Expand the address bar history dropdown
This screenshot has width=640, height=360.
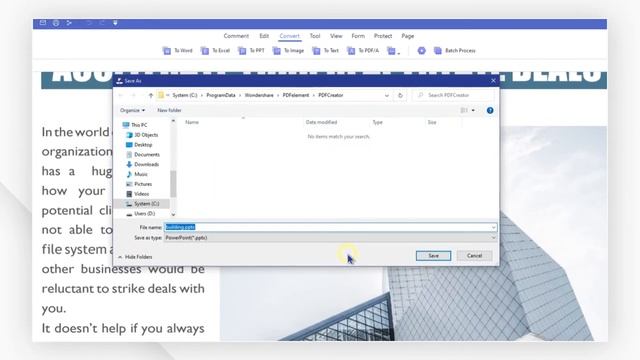tap(387, 96)
